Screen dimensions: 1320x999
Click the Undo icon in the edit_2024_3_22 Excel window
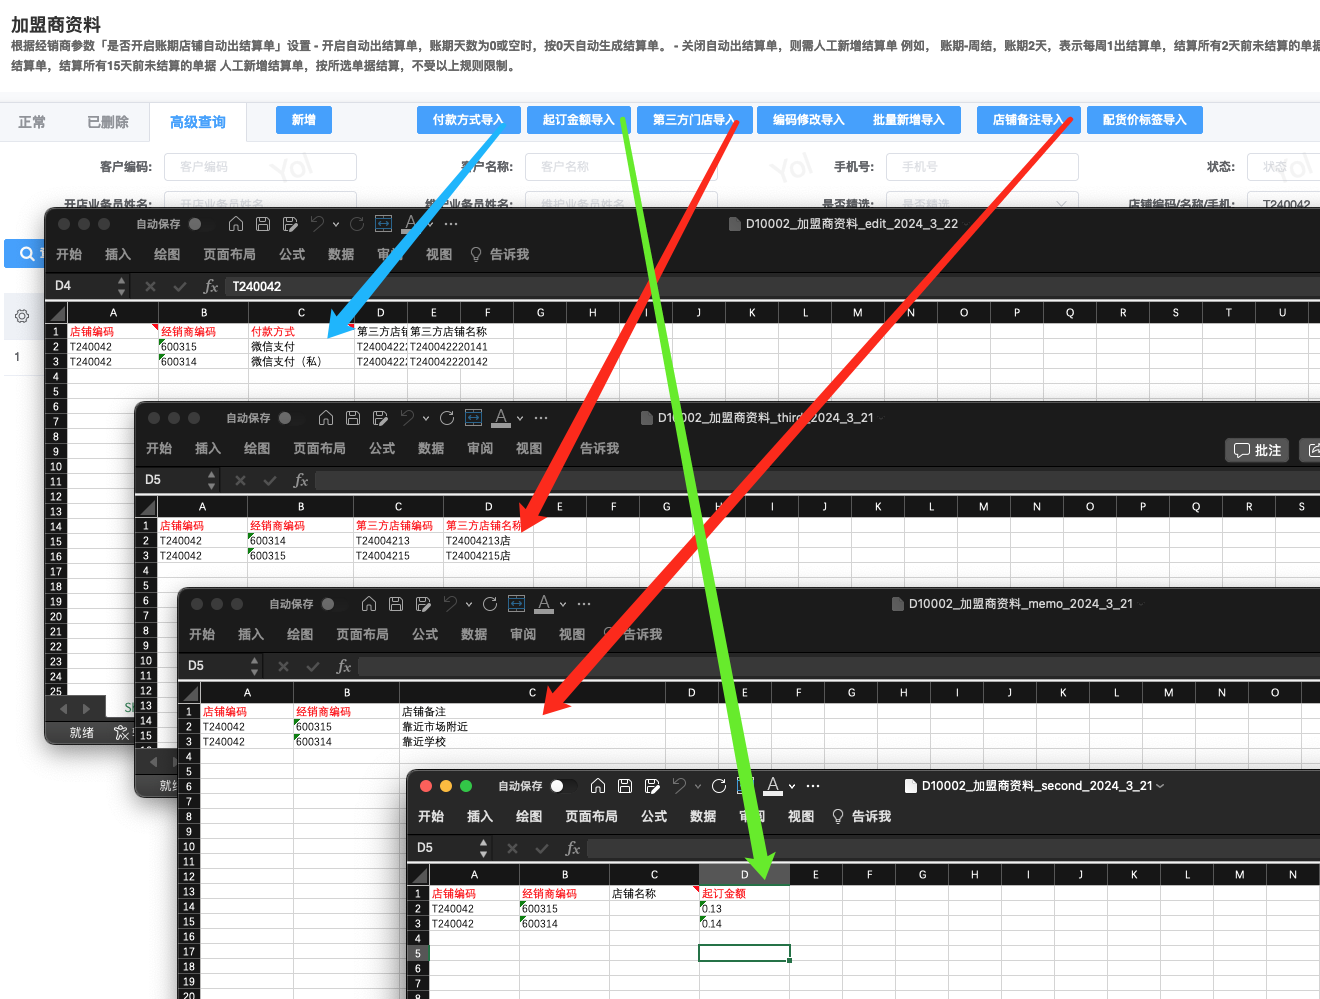click(x=317, y=224)
